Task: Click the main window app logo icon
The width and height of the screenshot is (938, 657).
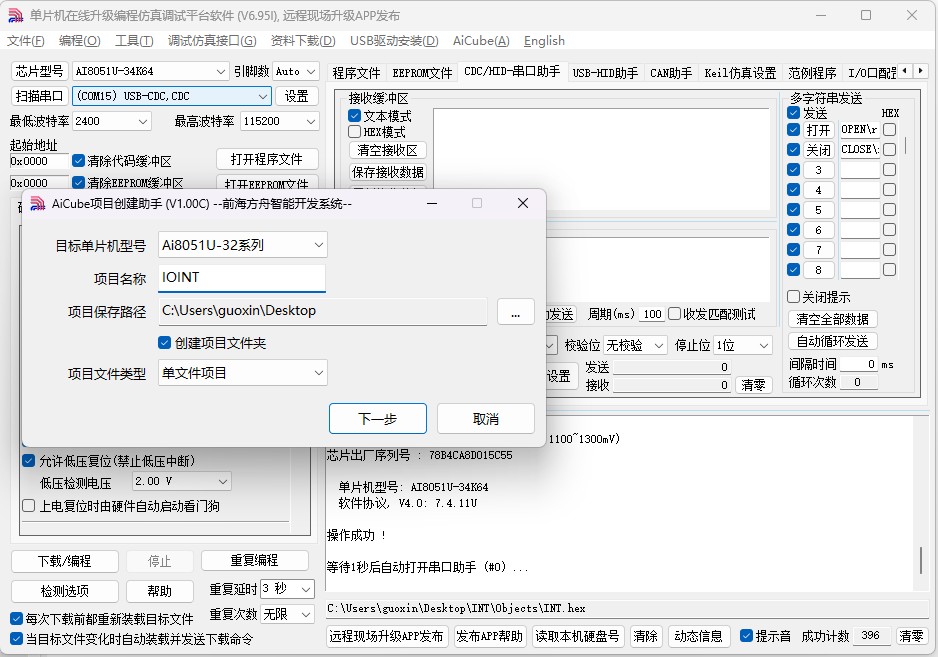Action: click(x=16, y=15)
